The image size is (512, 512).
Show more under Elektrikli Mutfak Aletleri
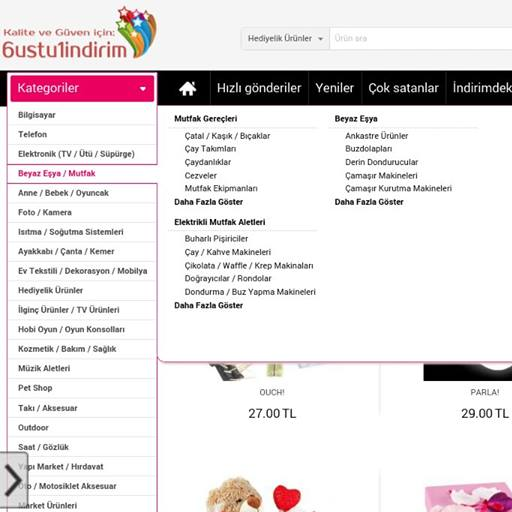(208, 305)
